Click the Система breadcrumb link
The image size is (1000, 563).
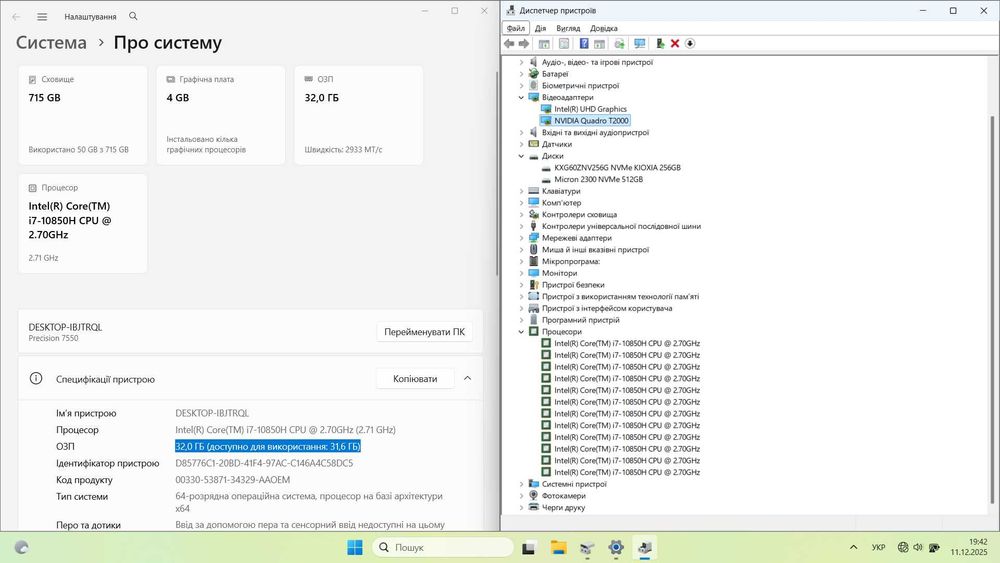pyautogui.click(x=51, y=43)
